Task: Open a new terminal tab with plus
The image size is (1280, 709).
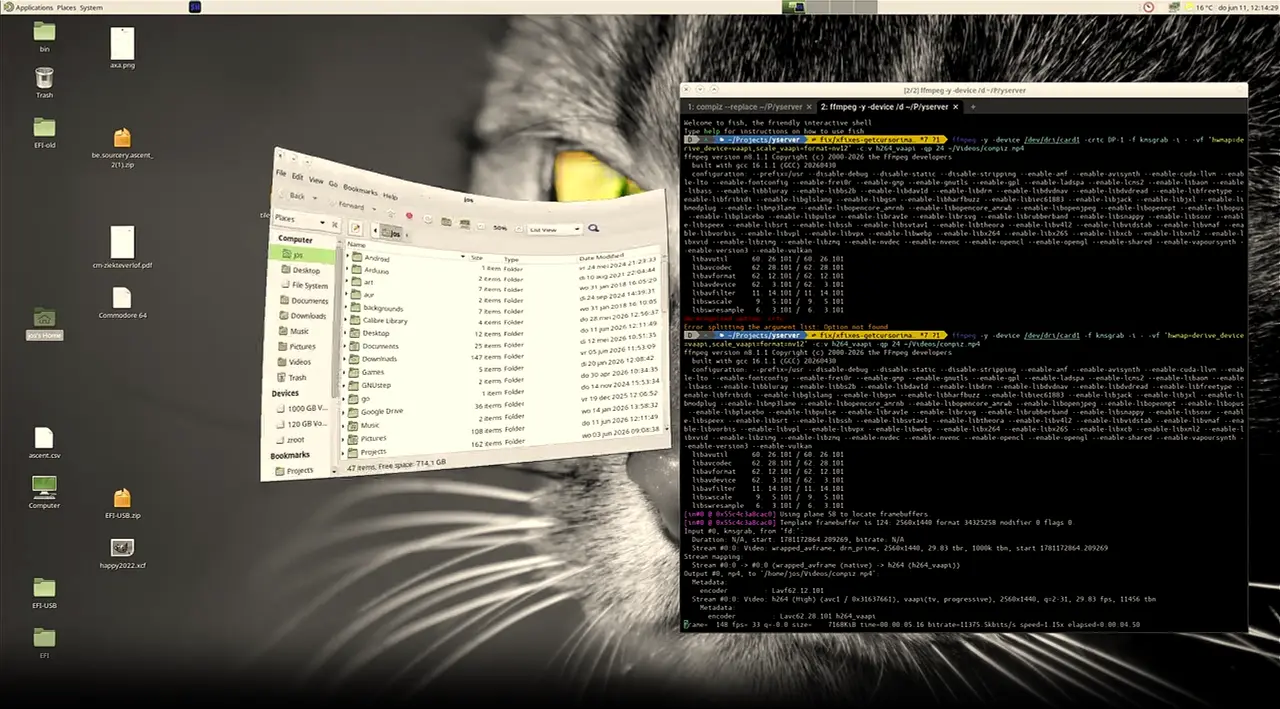Action: [972, 106]
